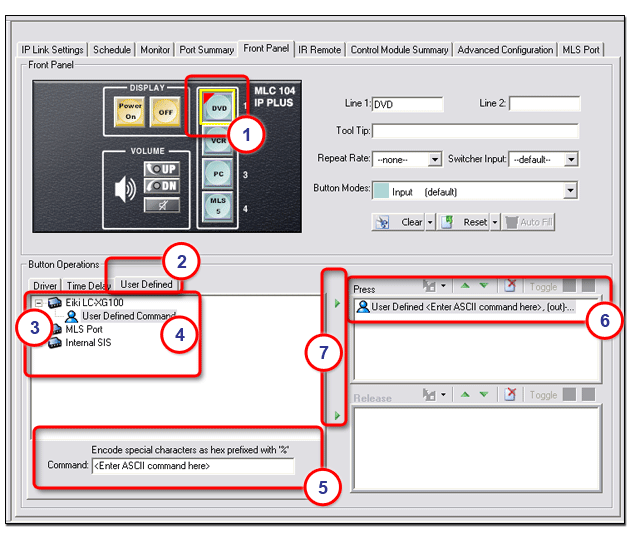This screenshot has width=630, height=537.
Task: Click the Command ASCII input field
Action: (193, 466)
